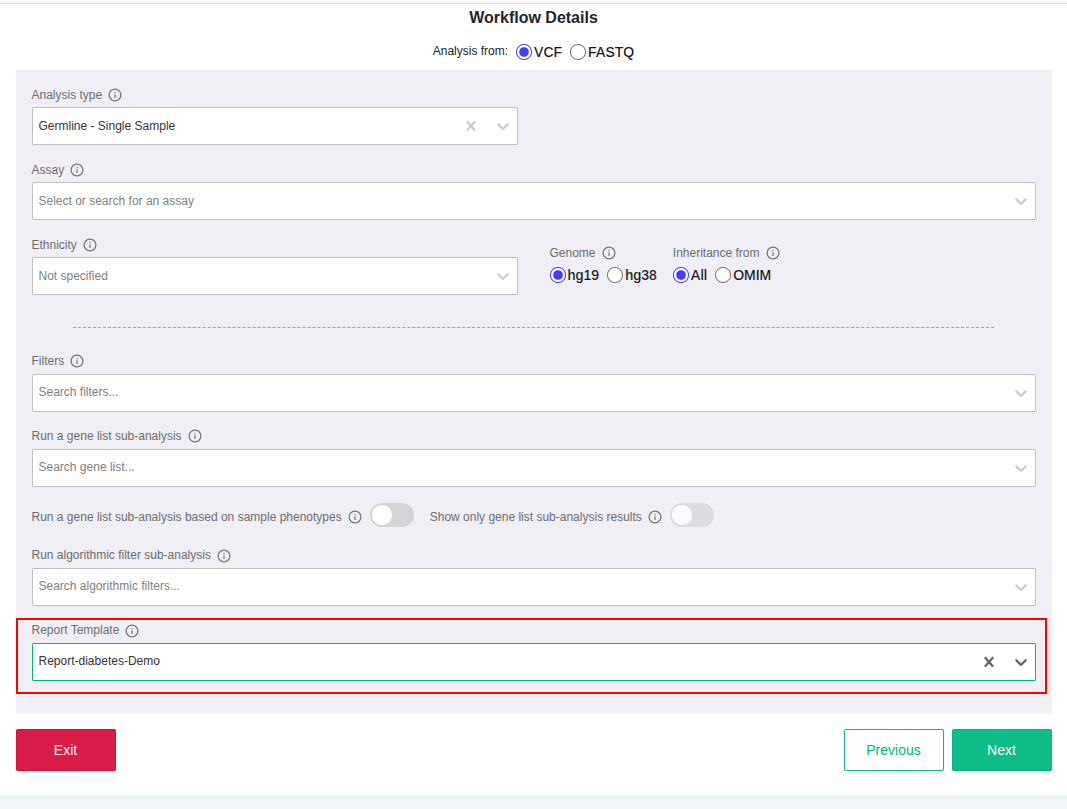1067x809 pixels.
Task: Select FASTQ as the analysis source
Action: point(578,52)
